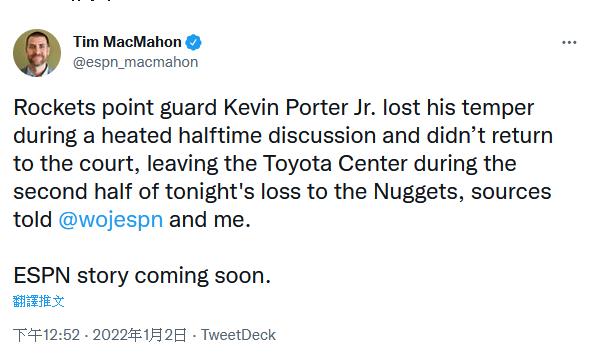Open the @espn_macmahon handle
The width and height of the screenshot is (594, 360).
(136, 62)
